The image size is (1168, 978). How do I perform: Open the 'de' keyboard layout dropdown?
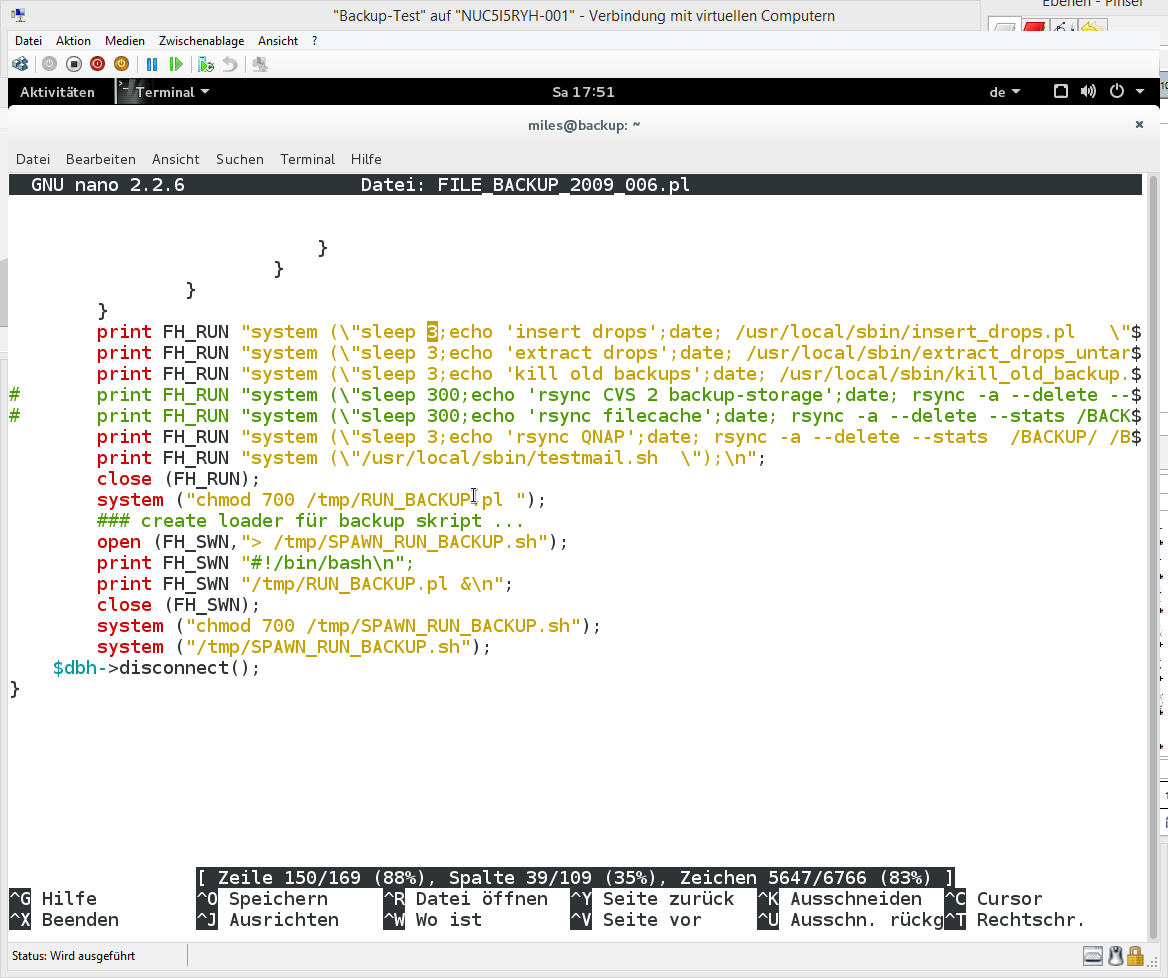coord(1005,92)
